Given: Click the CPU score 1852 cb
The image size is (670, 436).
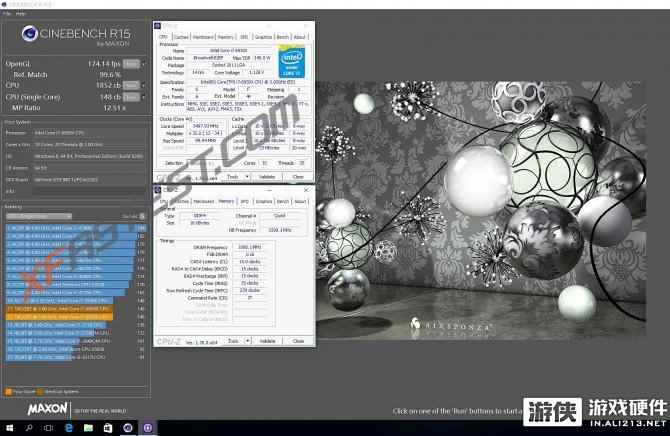Looking at the screenshot, I should point(109,85).
